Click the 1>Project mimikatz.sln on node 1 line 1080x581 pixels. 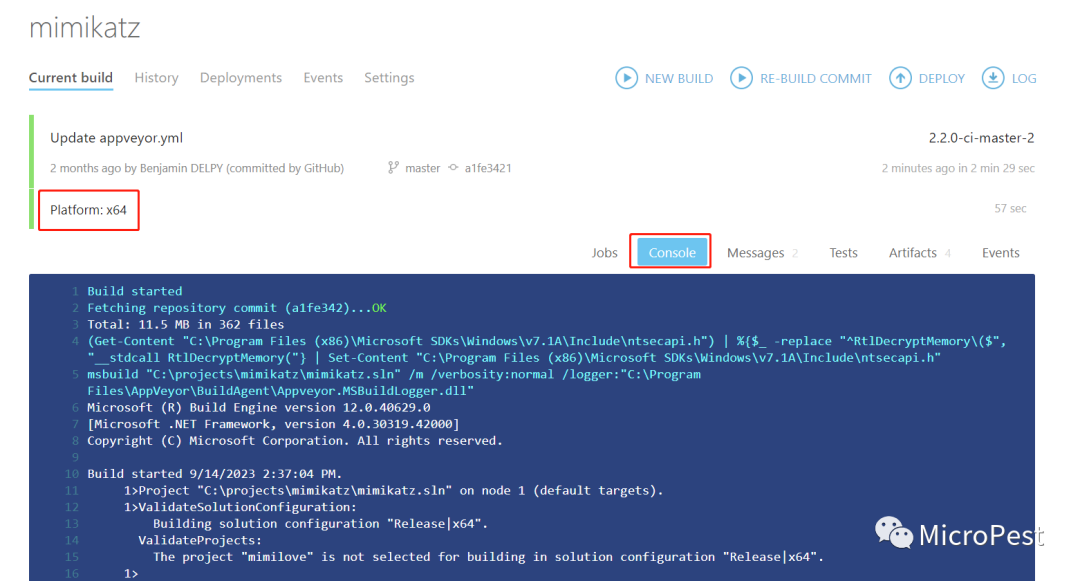tap(393, 490)
